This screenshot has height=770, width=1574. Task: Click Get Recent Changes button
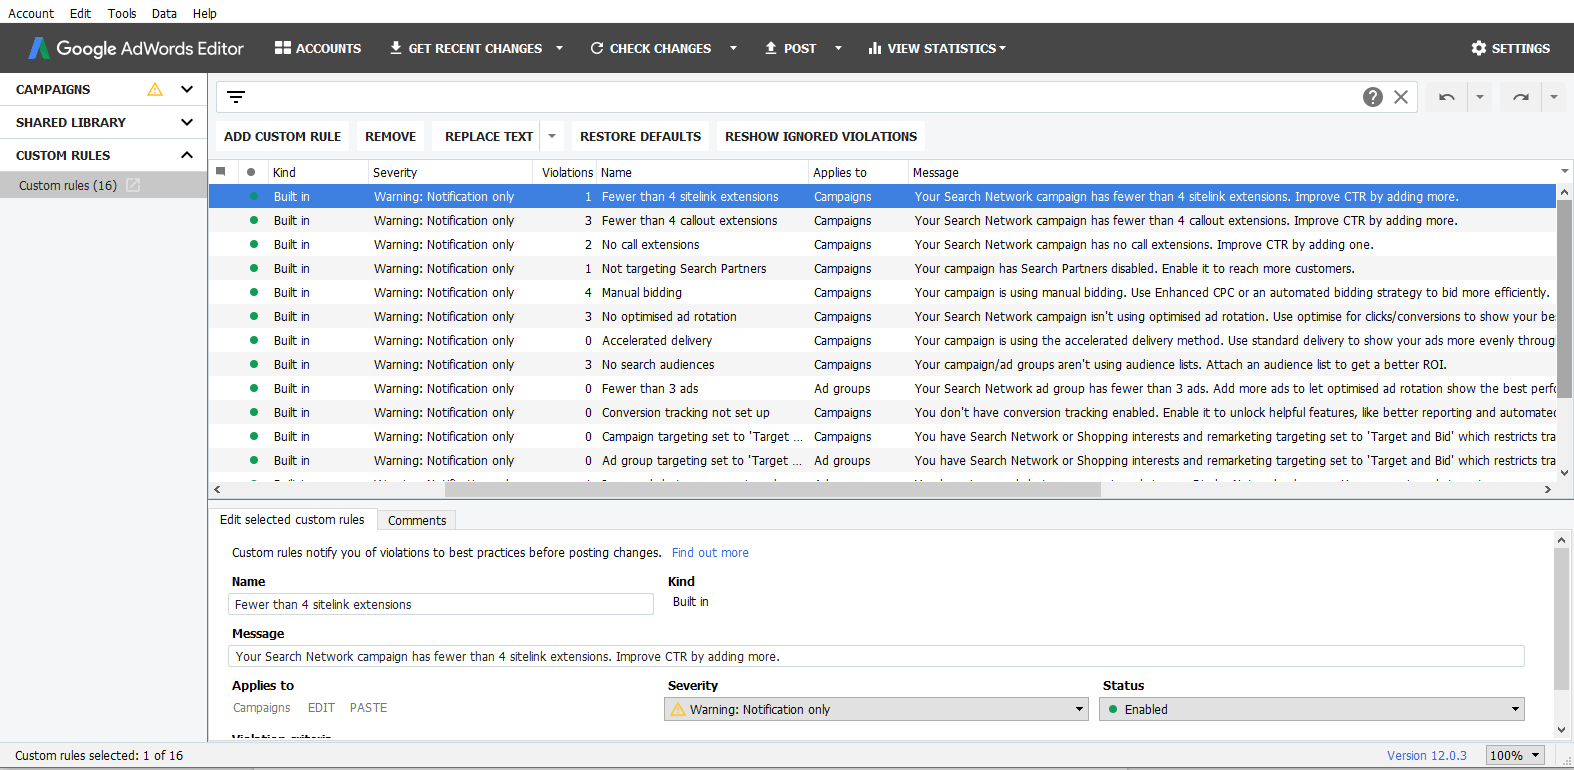tap(466, 48)
